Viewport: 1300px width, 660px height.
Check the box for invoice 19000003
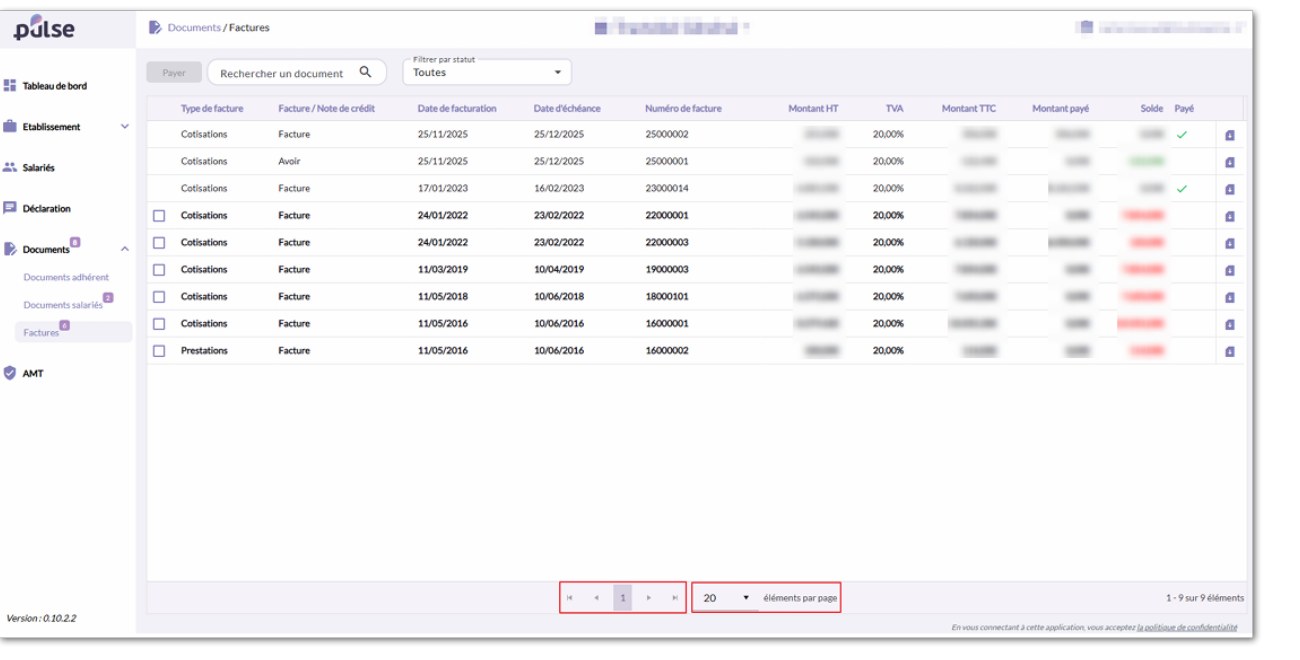[x=158, y=270]
